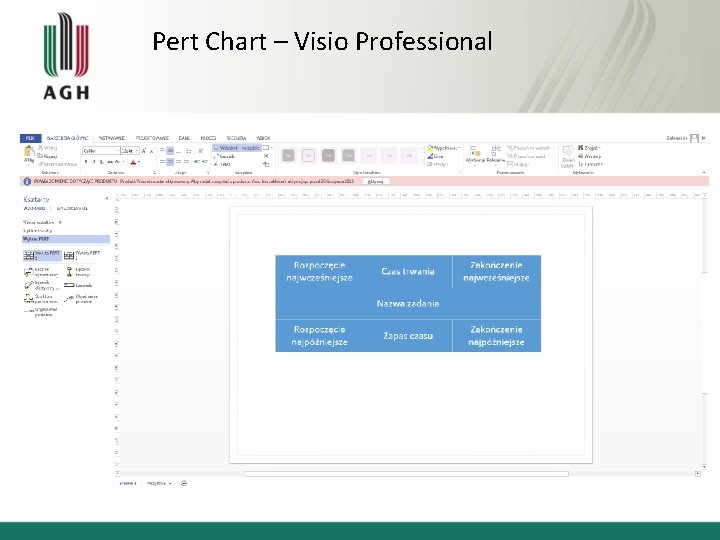Viewport: 720px width, 540px height.
Task: Select the Wykres PERT 1 shape
Action: 42,255
